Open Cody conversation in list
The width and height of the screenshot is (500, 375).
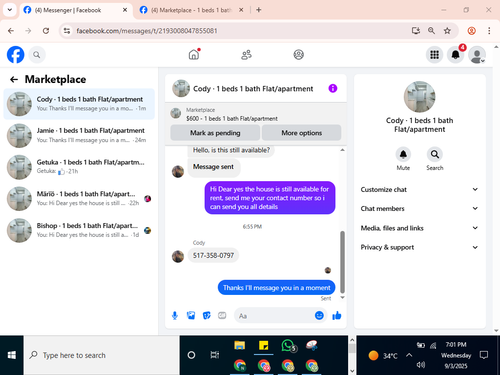[79, 104]
